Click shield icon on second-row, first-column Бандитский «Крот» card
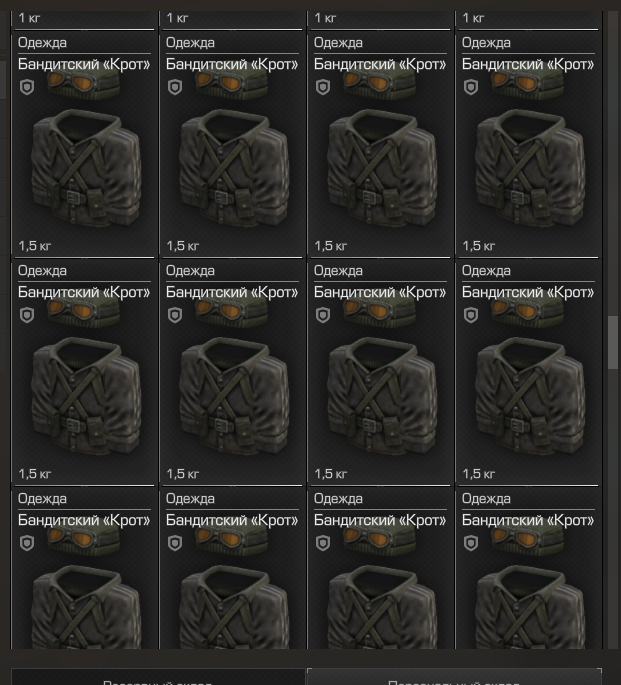Viewport: 621px width, 685px height. point(27,315)
